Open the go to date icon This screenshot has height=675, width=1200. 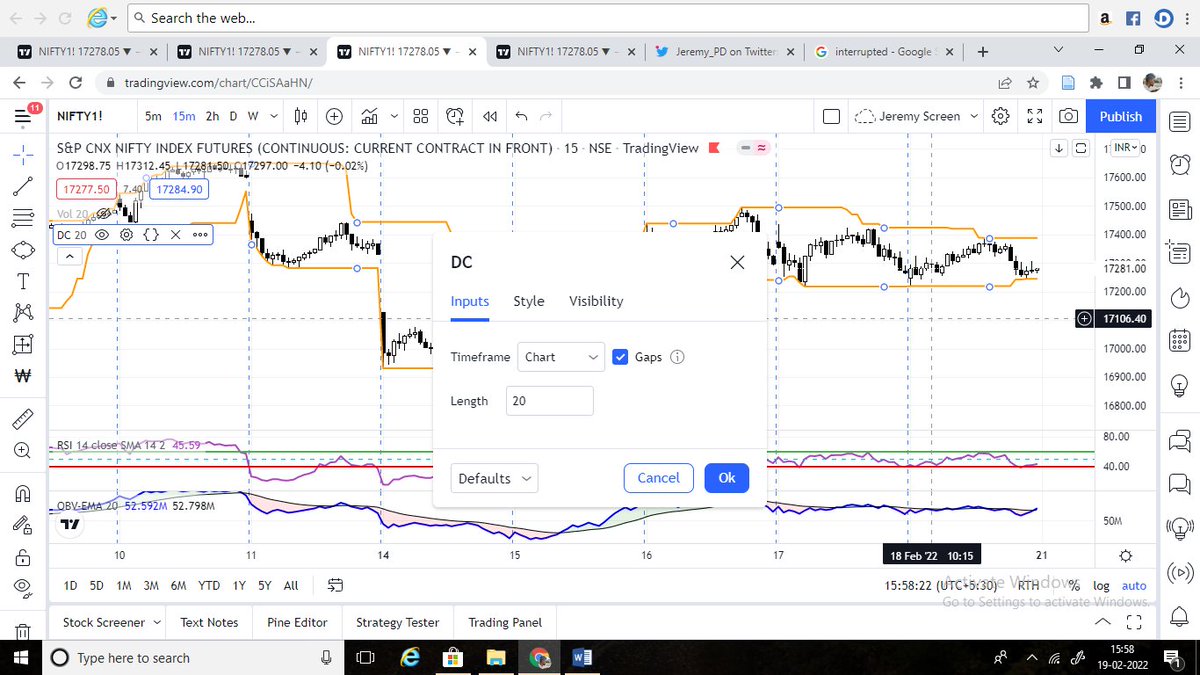(336, 585)
